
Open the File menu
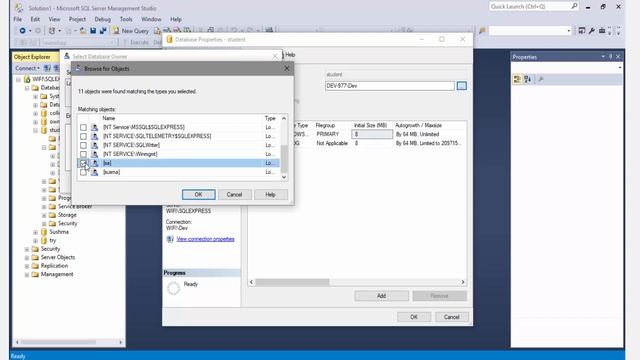click(18, 19)
